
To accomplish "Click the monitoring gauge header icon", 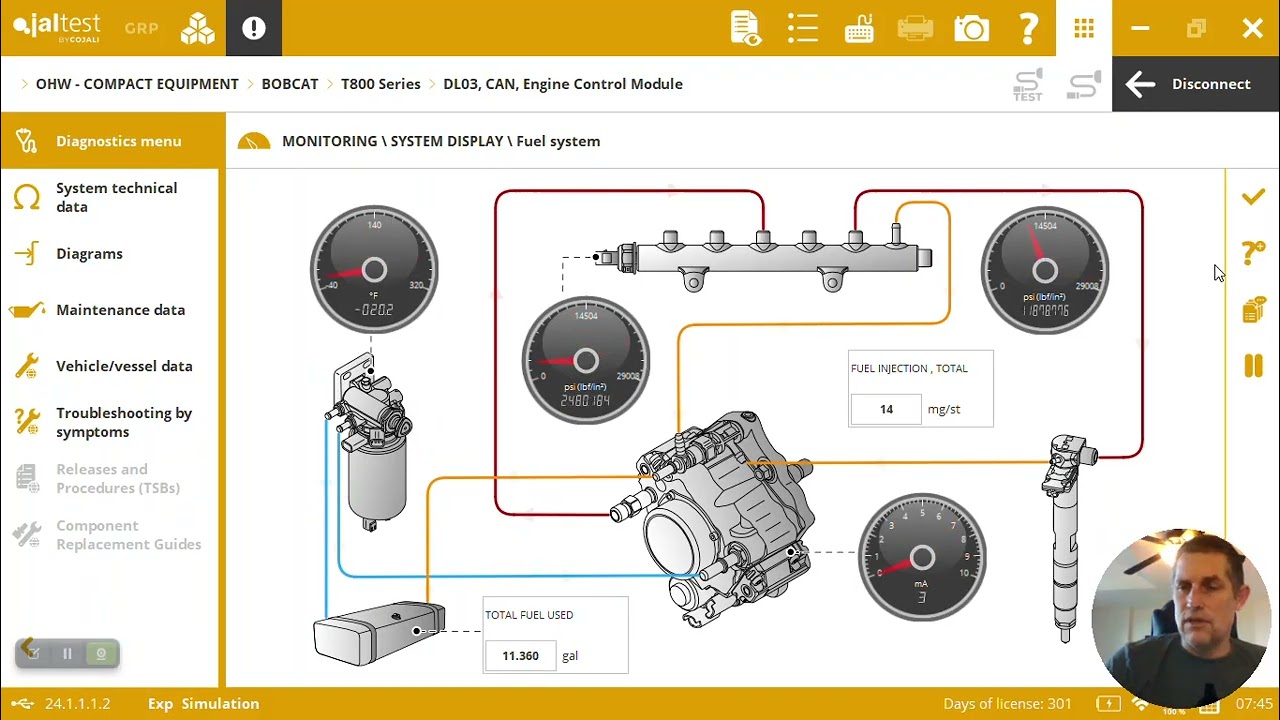I will 254,142.
